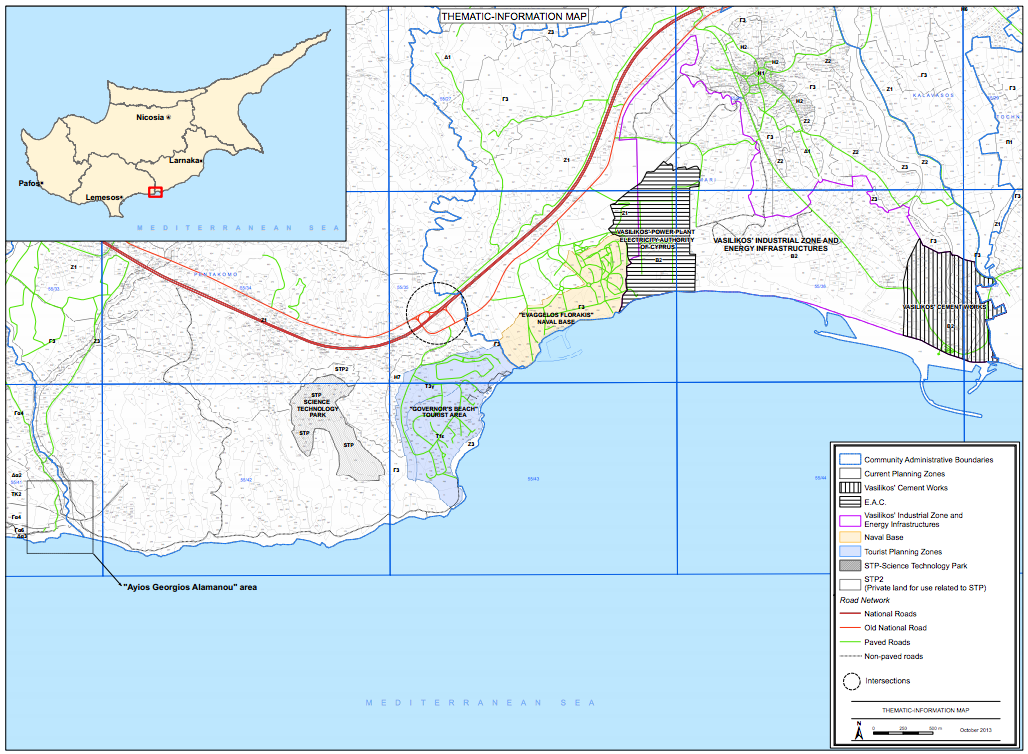This screenshot has width=1028, height=754.
Task: Click the Larnaka label on inset map
Action: [x=185, y=160]
